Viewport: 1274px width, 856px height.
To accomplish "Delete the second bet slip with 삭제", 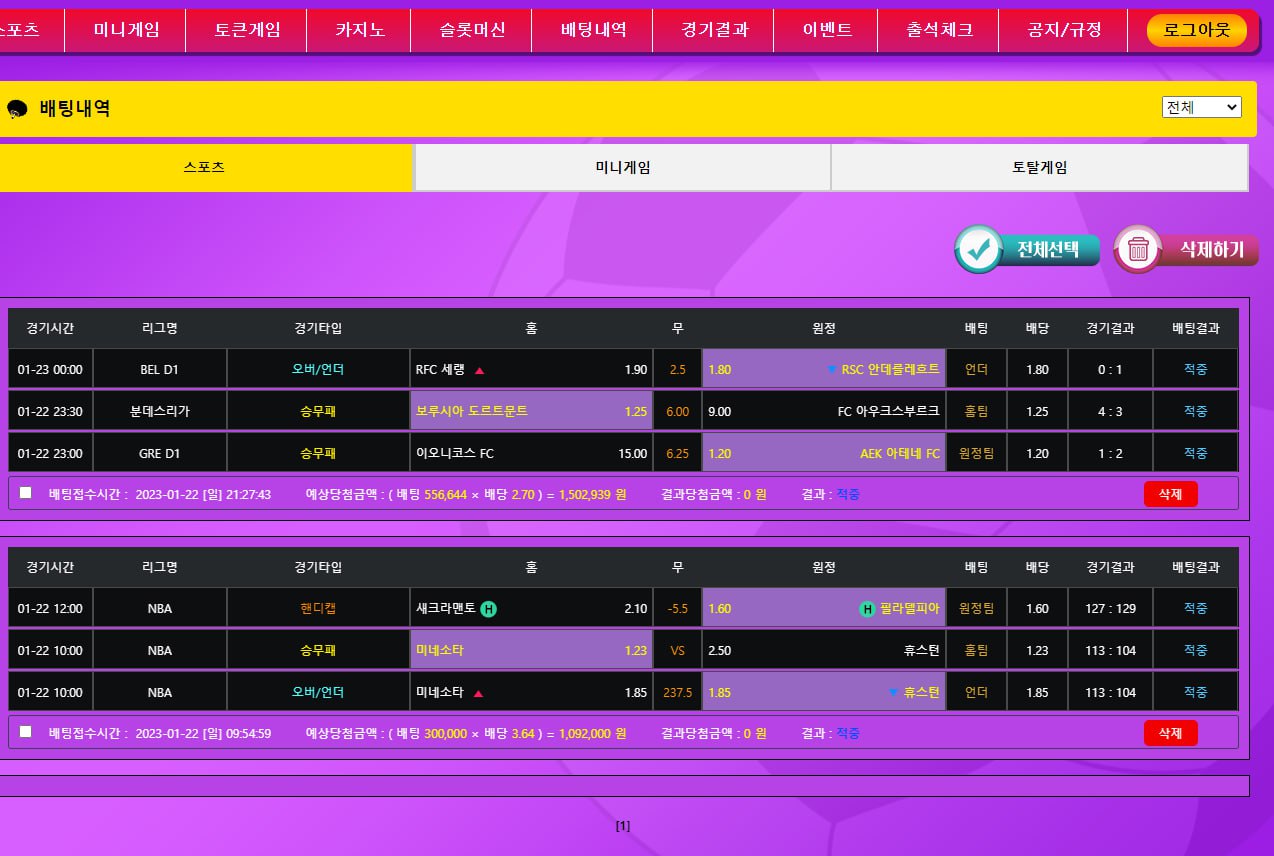I will [x=1170, y=733].
